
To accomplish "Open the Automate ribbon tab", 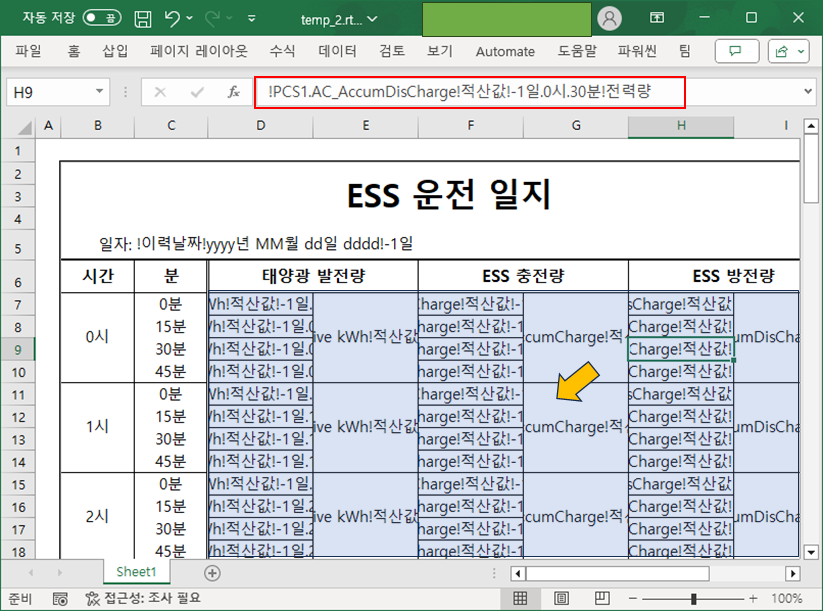I will (x=505, y=51).
